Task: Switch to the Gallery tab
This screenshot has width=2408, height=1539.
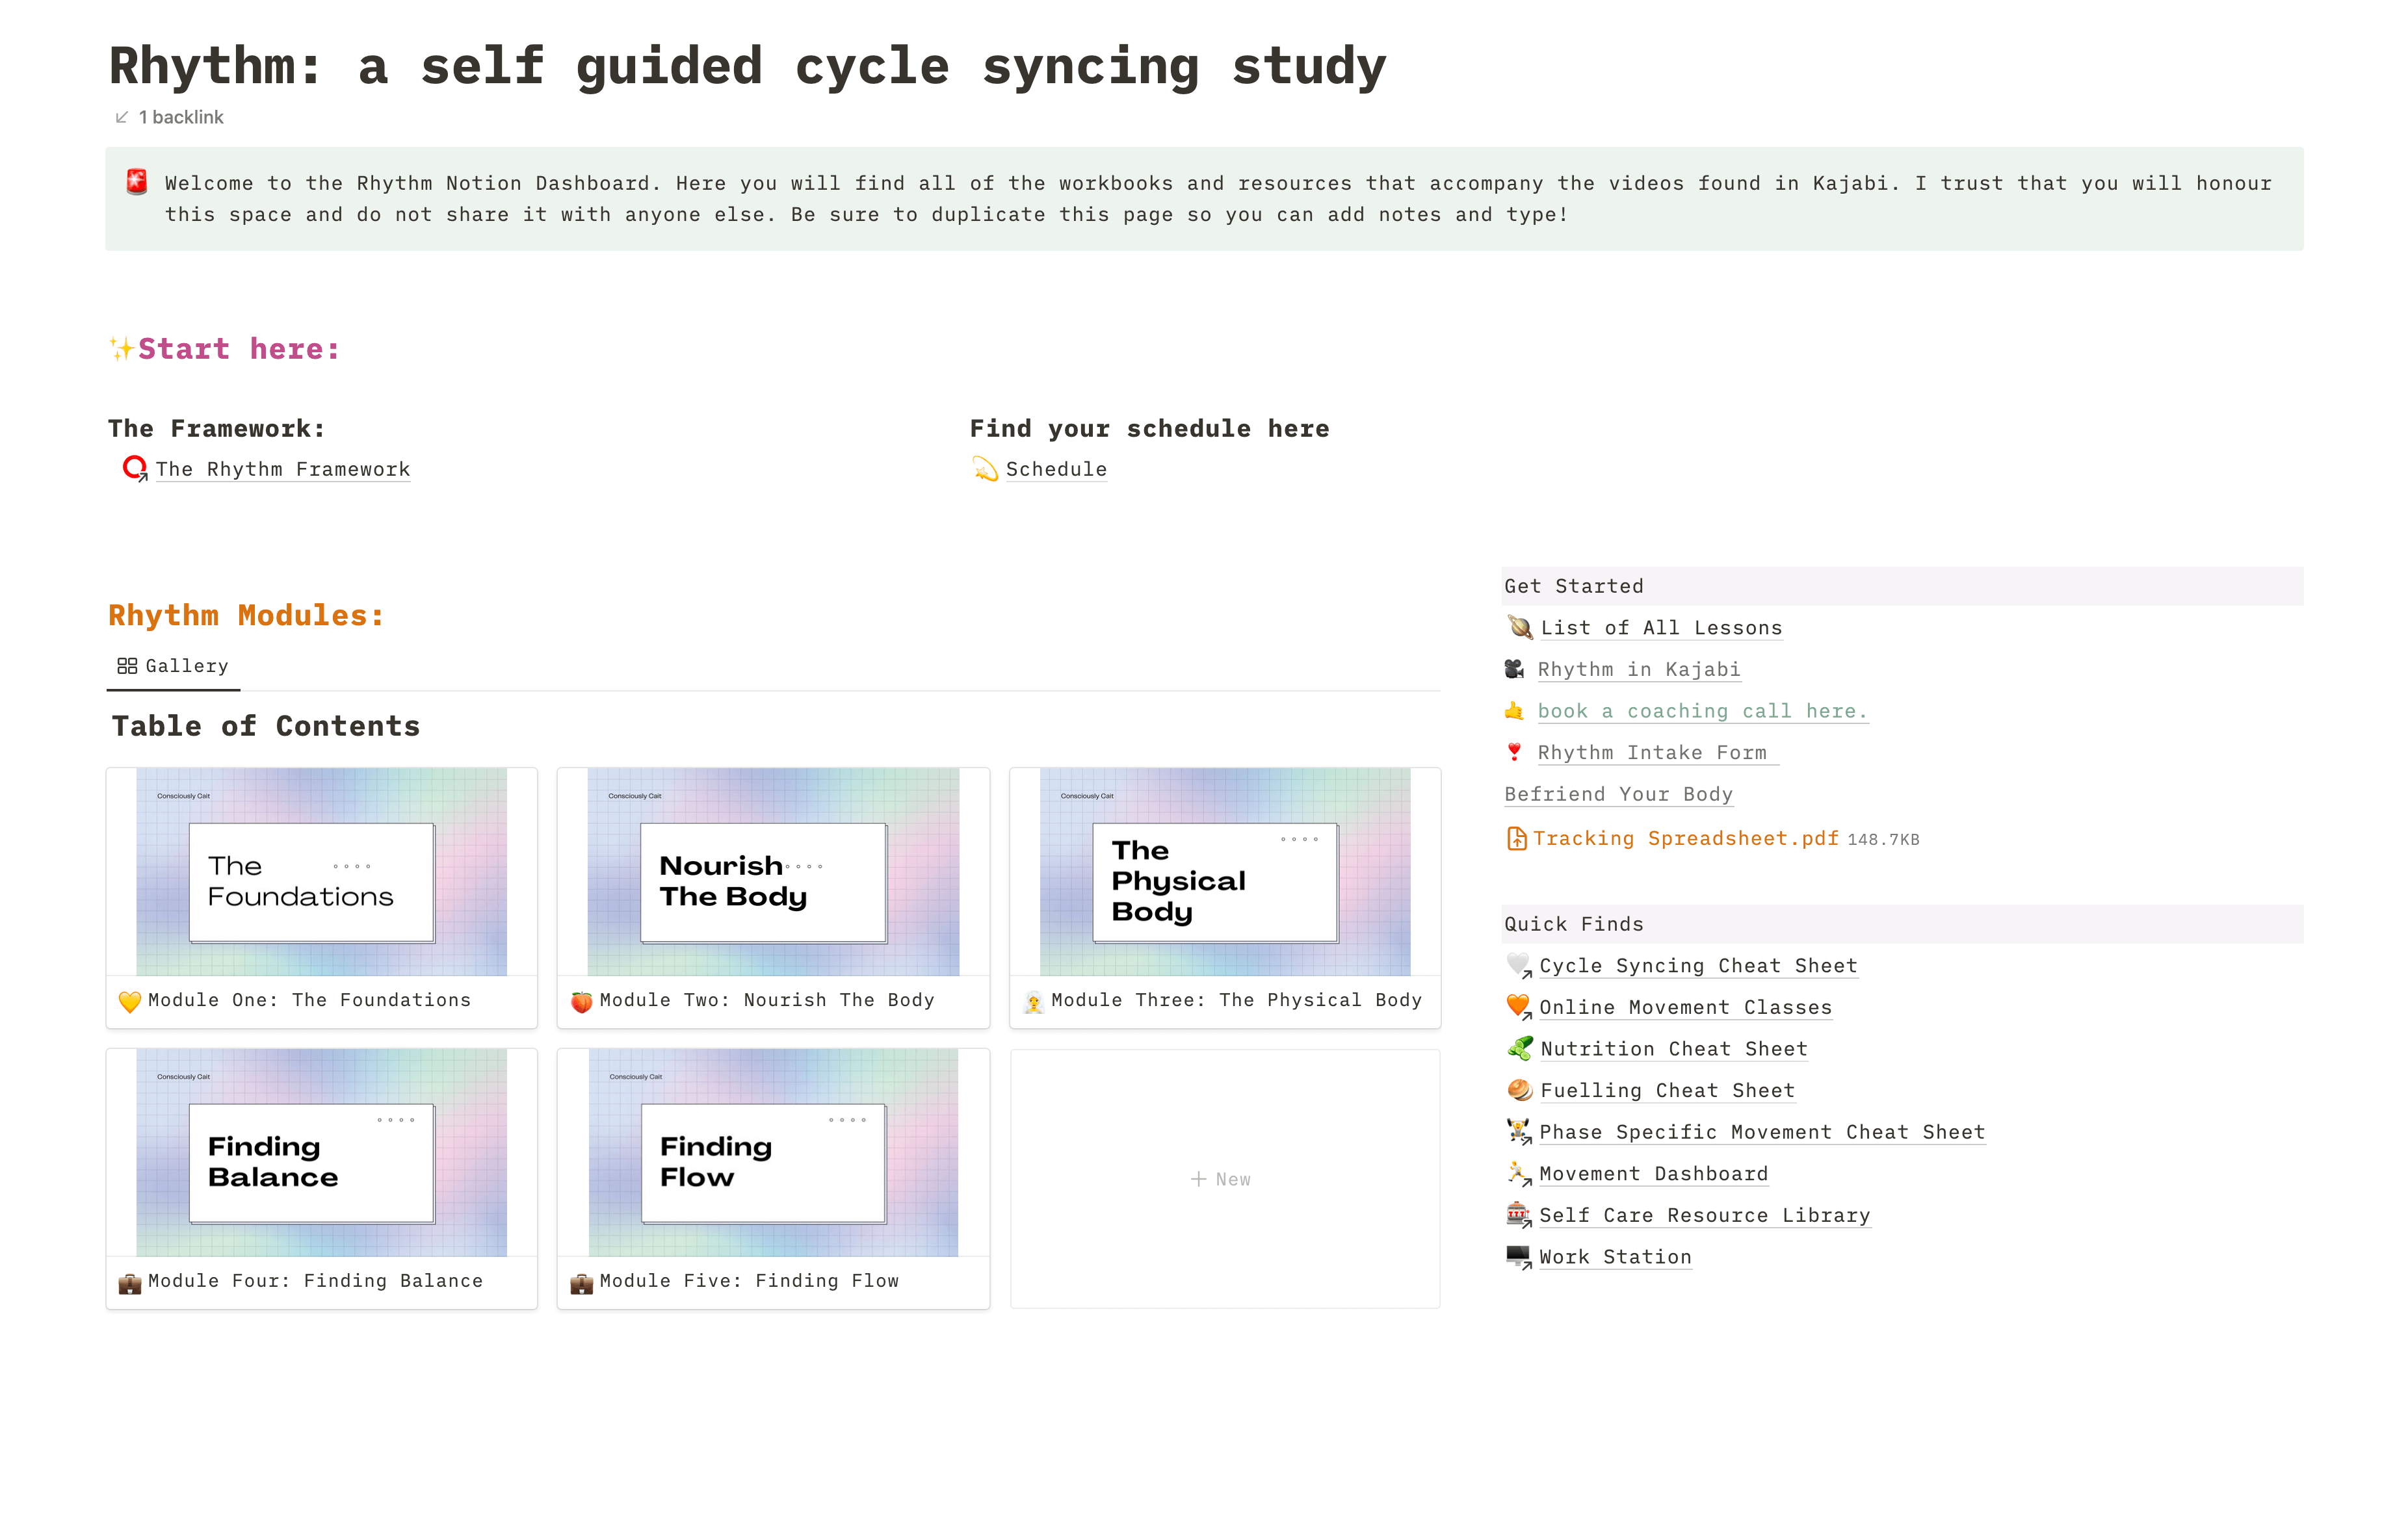Action: pyautogui.click(x=174, y=666)
